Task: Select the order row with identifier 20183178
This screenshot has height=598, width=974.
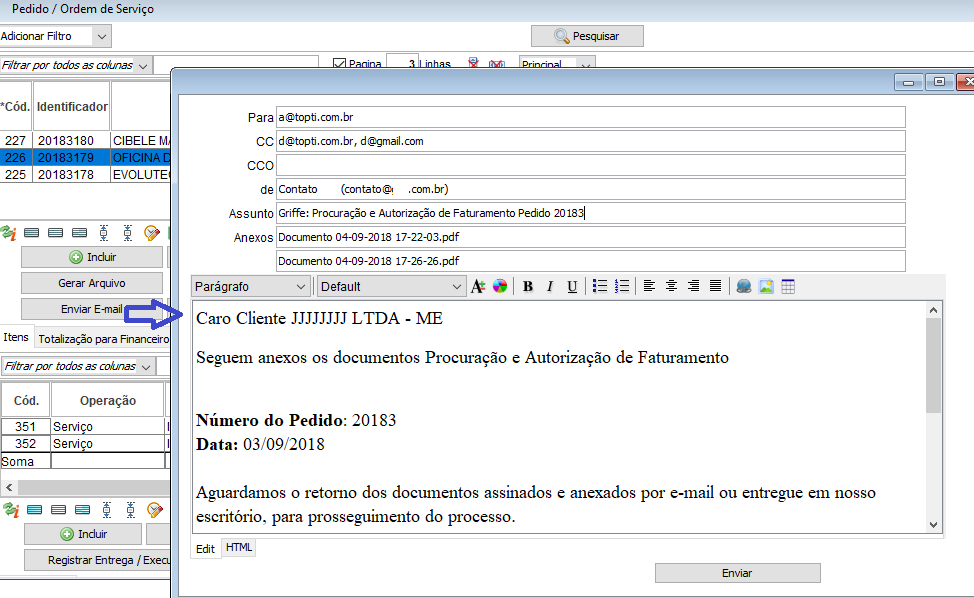Action: tap(85, 174)
